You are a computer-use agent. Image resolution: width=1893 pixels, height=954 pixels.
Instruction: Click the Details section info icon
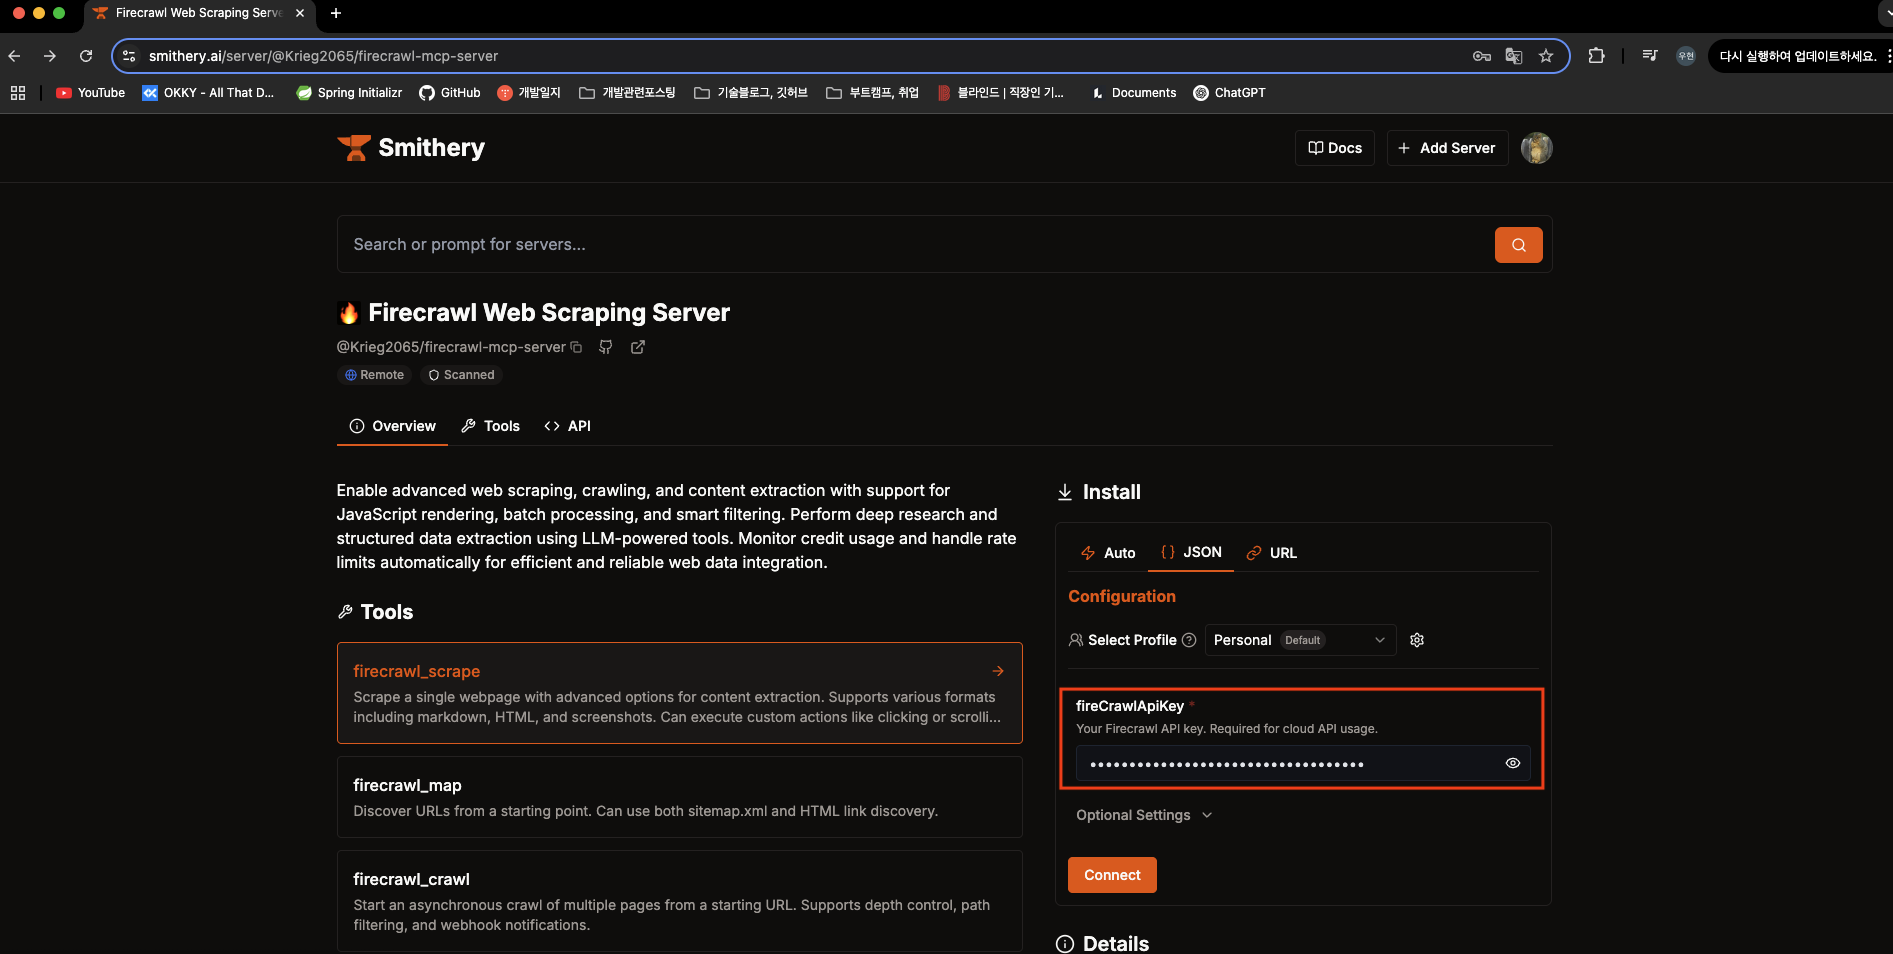click(1065, 944)
